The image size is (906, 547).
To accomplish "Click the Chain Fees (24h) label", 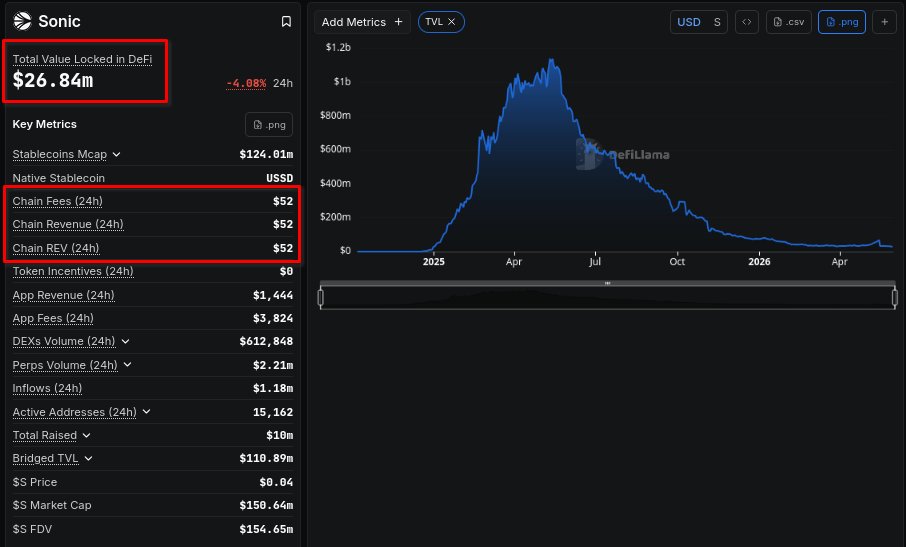I will 57,201.
